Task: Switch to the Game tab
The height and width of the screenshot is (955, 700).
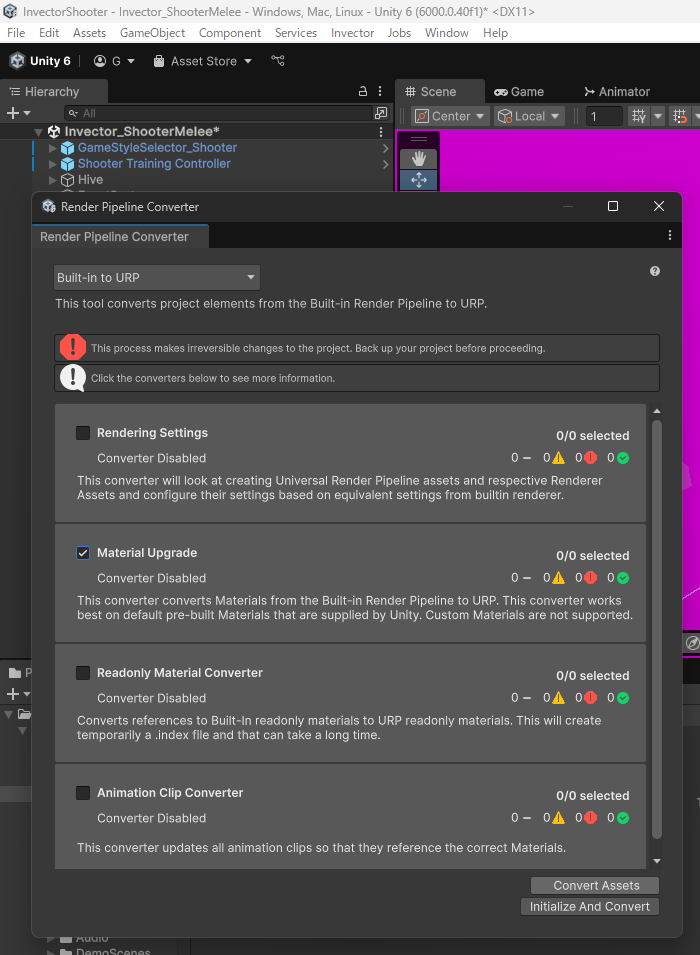Action: 519,91
